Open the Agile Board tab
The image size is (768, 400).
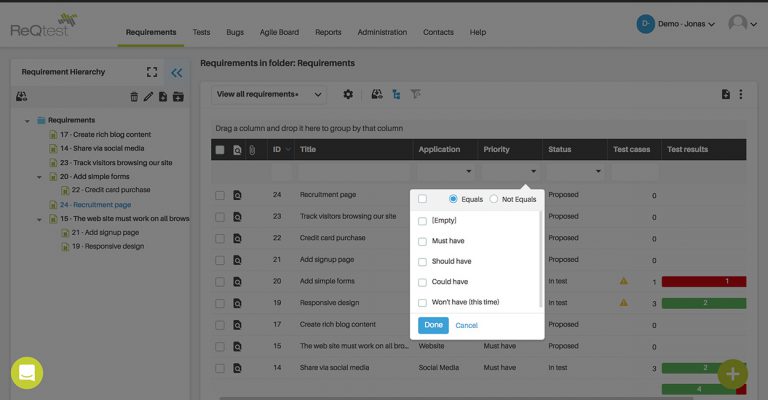(279, 32)
